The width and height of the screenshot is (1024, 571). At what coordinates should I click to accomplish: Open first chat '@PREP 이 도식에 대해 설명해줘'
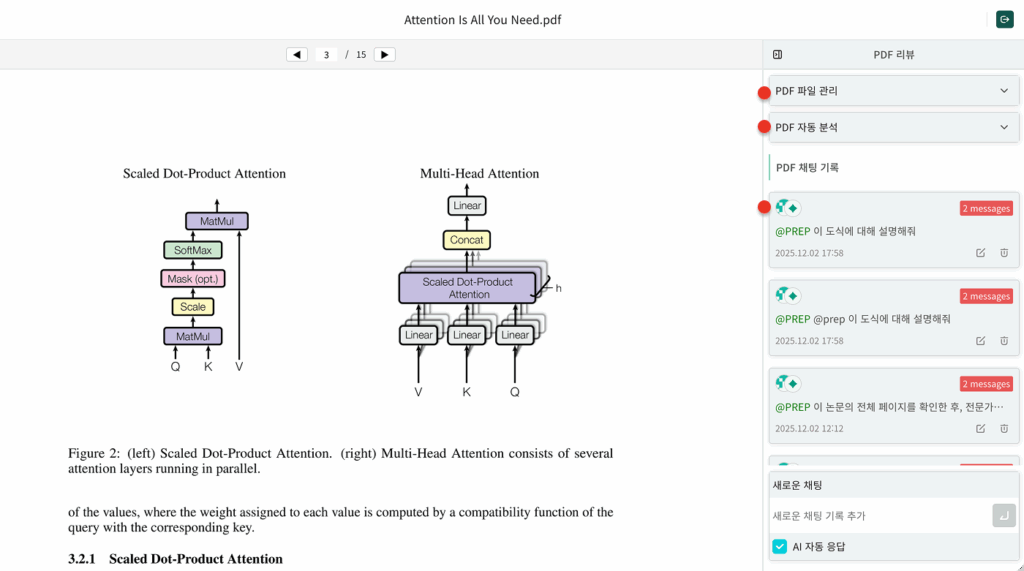(860, 231)
